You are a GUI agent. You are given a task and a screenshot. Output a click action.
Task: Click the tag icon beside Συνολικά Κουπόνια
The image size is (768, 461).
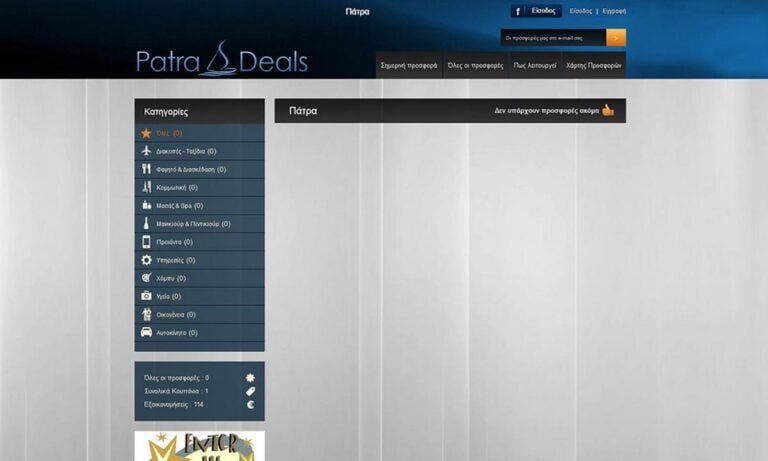pos(250,391)
